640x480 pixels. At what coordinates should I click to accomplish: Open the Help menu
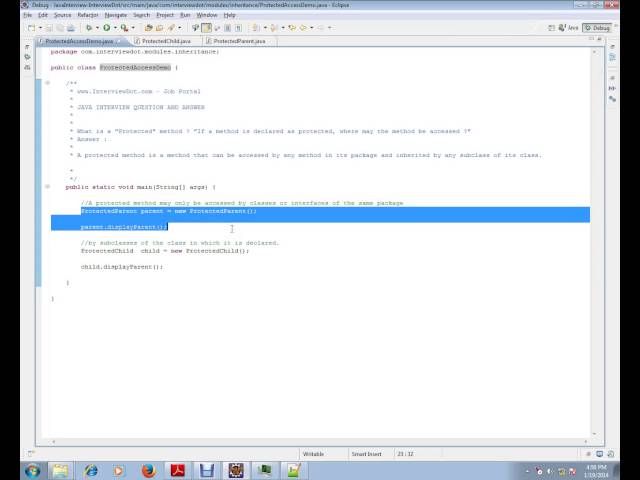click(229, 15)
